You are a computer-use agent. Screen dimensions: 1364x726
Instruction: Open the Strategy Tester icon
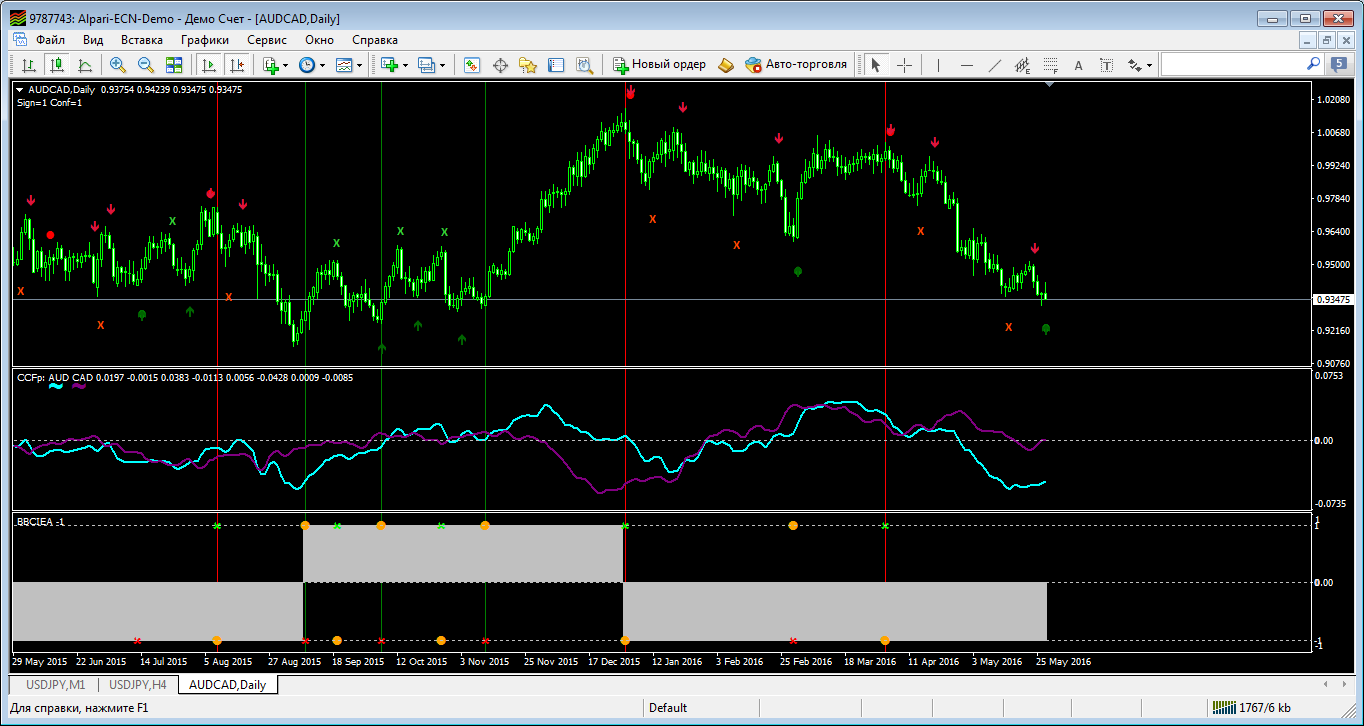(584, 65)
